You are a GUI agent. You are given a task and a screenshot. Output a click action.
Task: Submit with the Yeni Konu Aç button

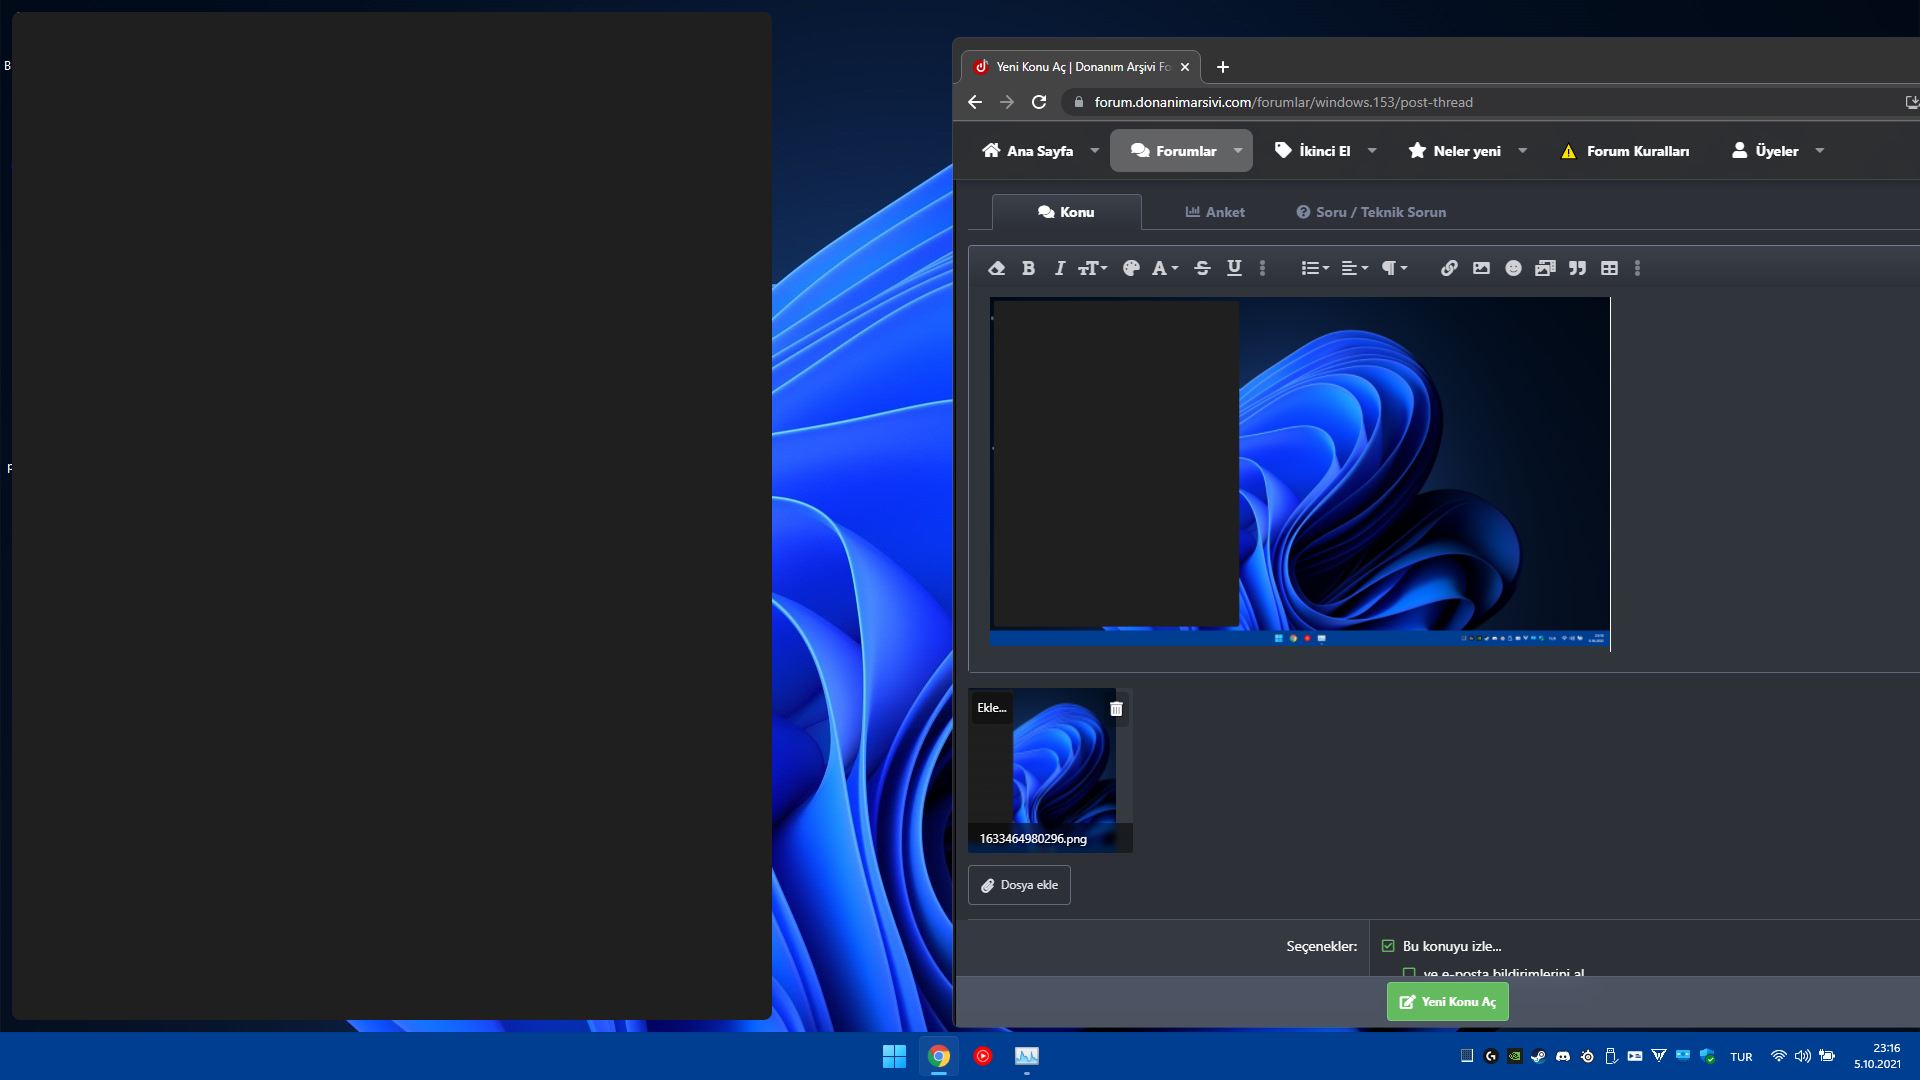pos(1447,1002)
